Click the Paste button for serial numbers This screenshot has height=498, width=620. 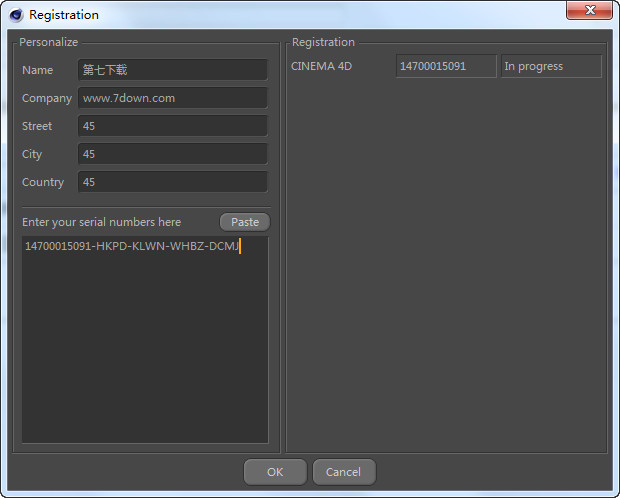[x=245, y=222]
